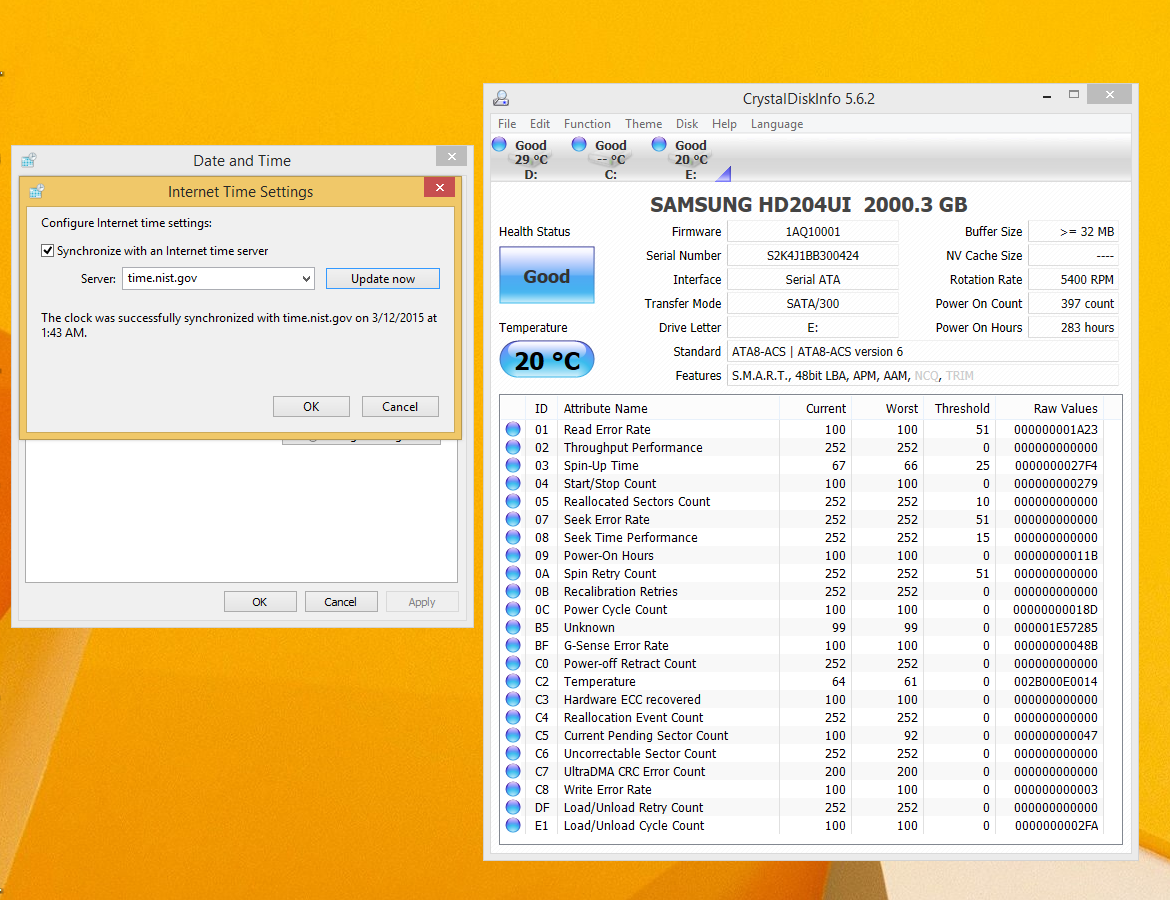The image size is (1170, 900).
Task: Click the Date and Time title bar icon
Action: [29, 160]
